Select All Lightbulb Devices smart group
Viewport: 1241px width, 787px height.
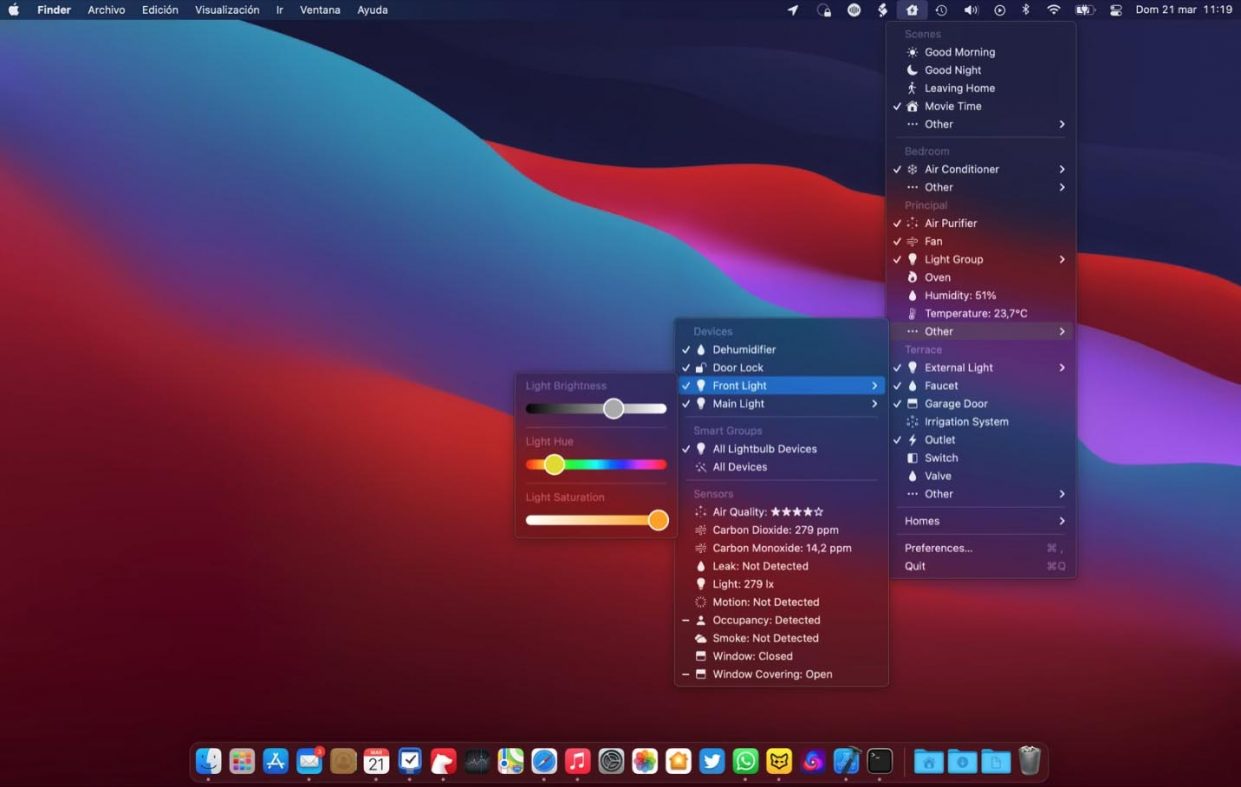(764, 449)
